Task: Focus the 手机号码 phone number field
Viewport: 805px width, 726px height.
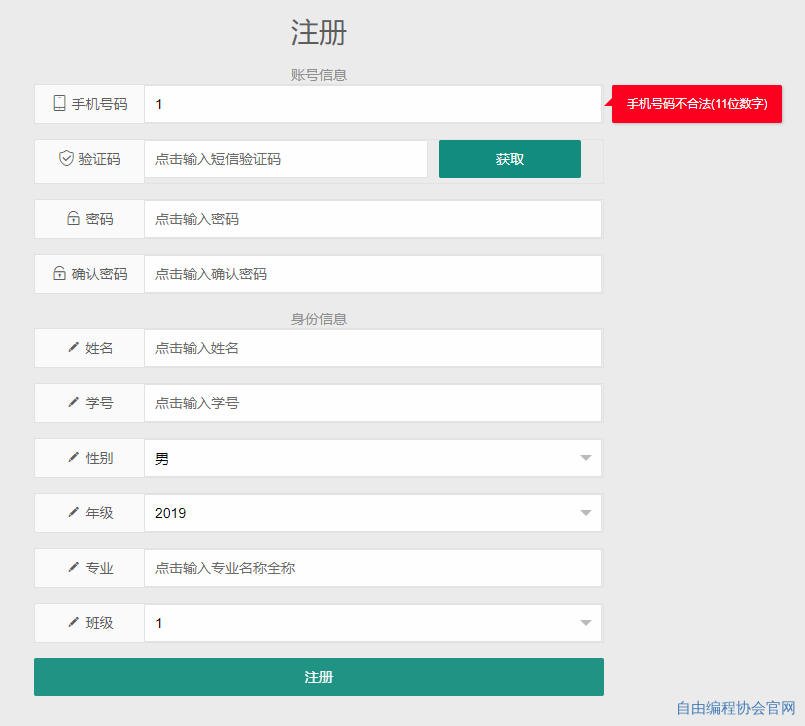Action: [373, 104]
